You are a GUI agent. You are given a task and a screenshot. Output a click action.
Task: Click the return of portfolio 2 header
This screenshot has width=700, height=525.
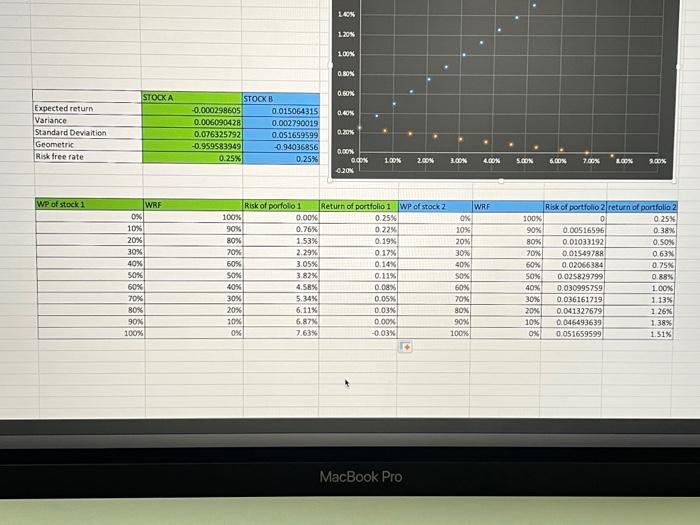tap(642, 207)
